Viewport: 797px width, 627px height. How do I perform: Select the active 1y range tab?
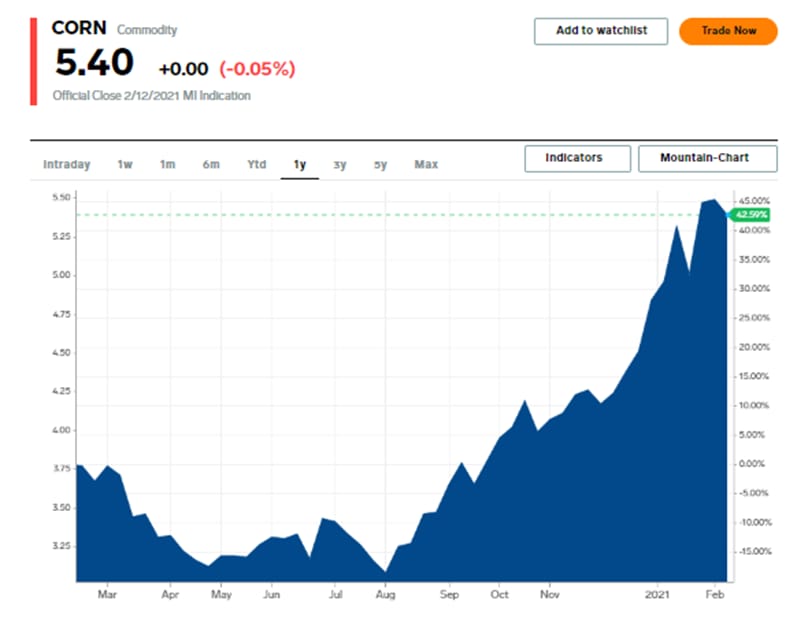(300, 165)
